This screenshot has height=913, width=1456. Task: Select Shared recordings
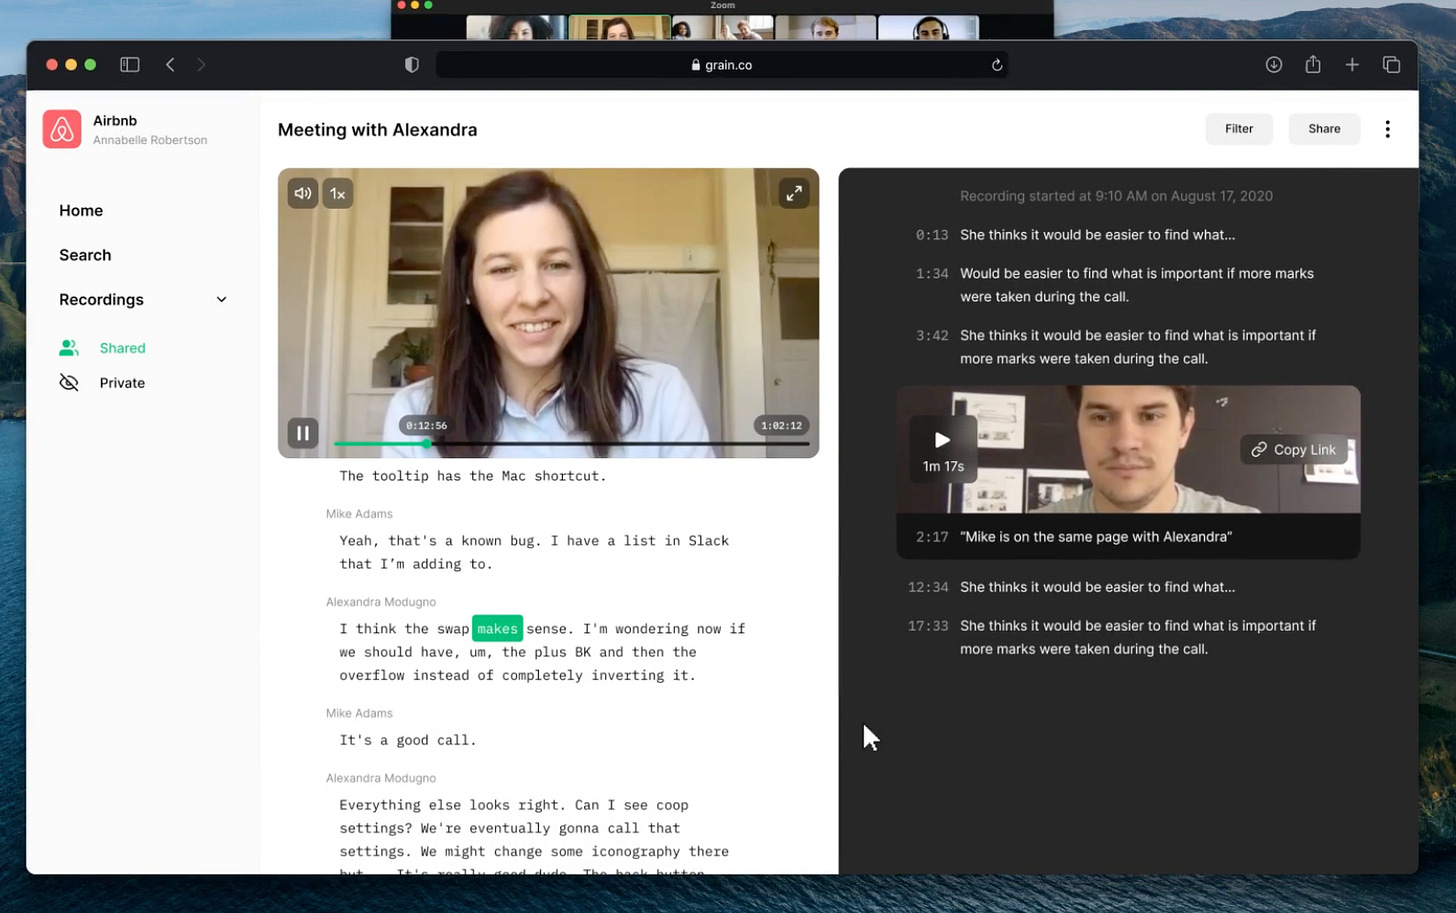click(122, 348)
